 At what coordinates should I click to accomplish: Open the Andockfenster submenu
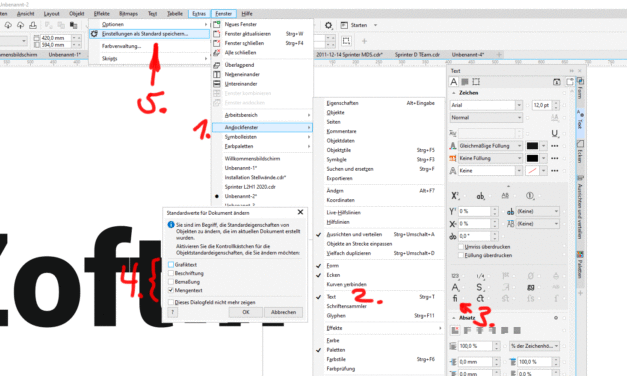tap(262, 127)
